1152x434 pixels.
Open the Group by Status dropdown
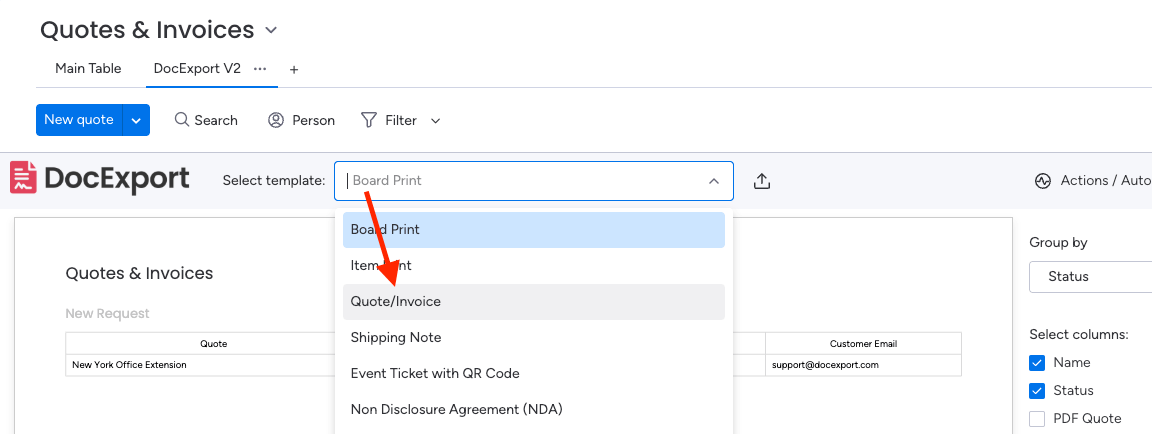tap(1090, 277)
